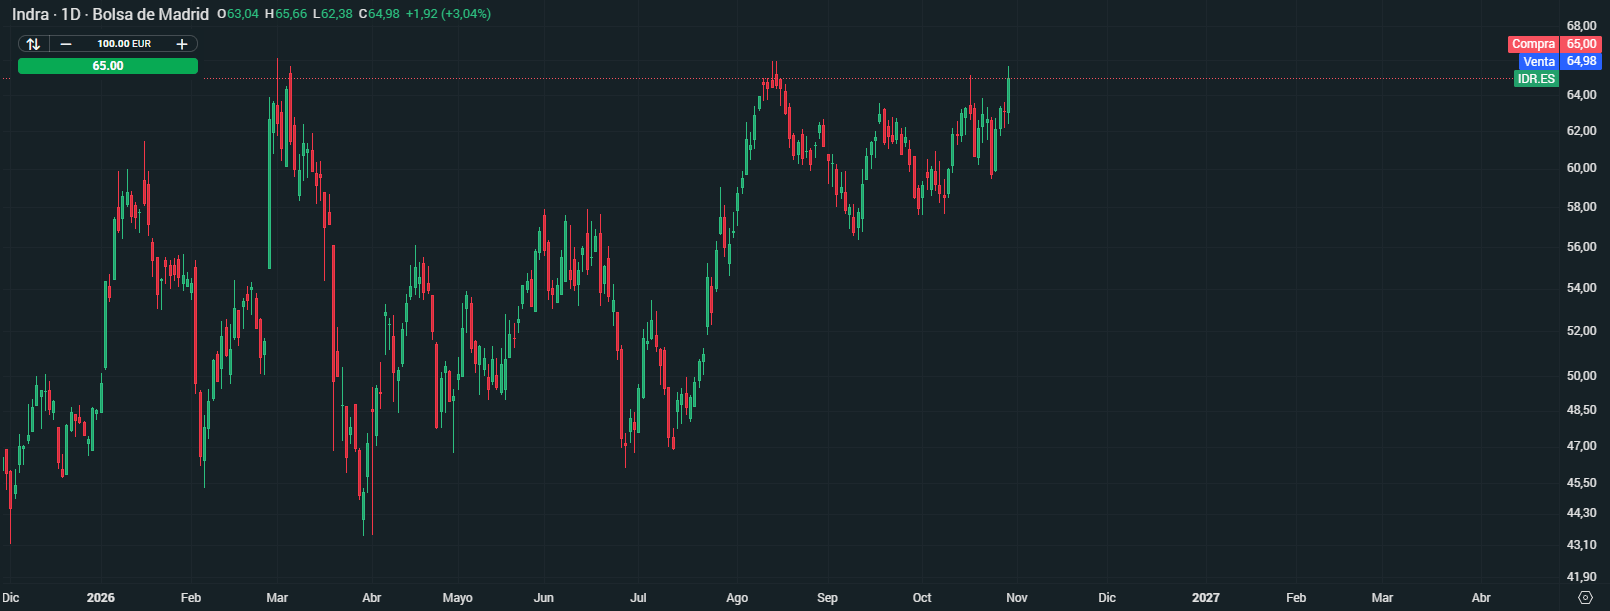Click the Sep label on the time axis
This screenshot has height=611, width=1610.
[x=828, y=598]
